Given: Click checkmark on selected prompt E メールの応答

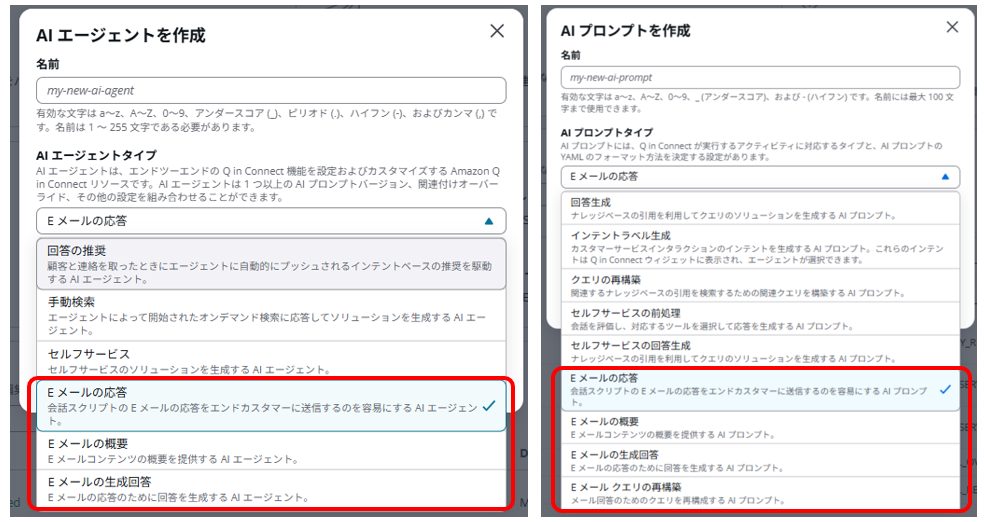Looking at the screenshot, I should click(x=946, y=389).
